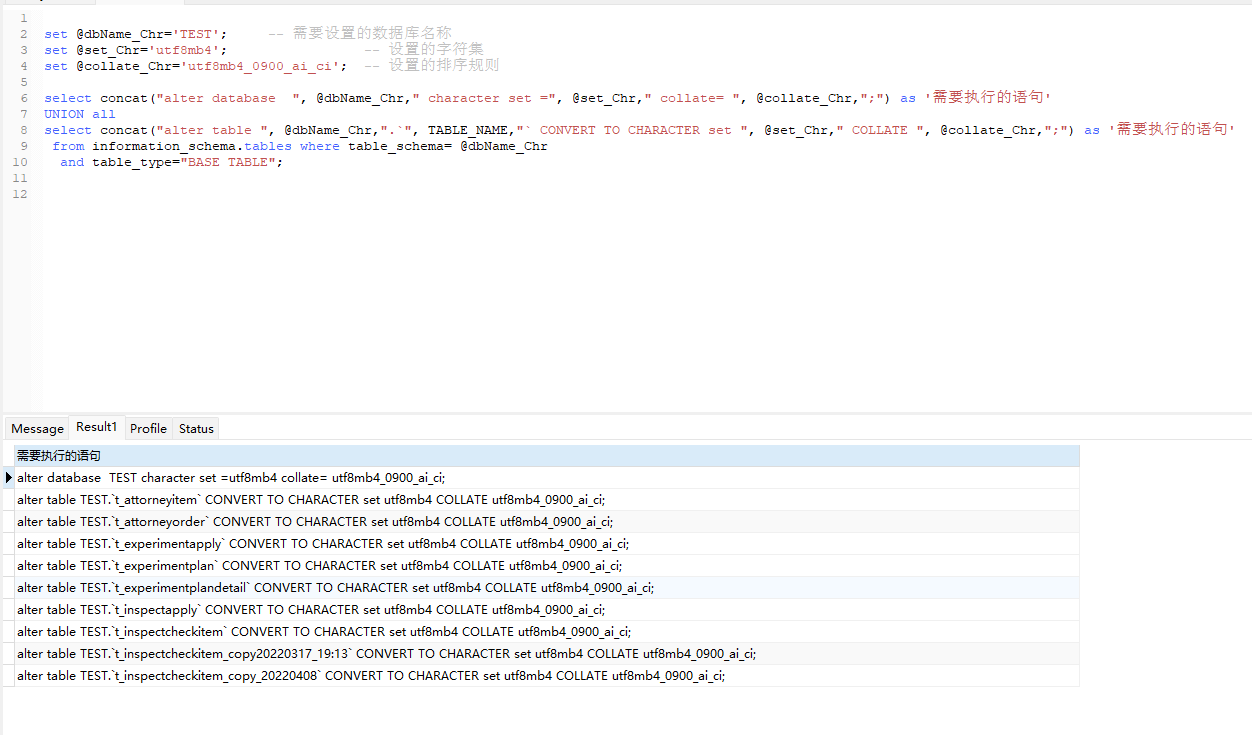The image size is (1252, 735).
Task: Click the comment 设置的字符集
Action: pyautogui.click(x=436, y=50)
